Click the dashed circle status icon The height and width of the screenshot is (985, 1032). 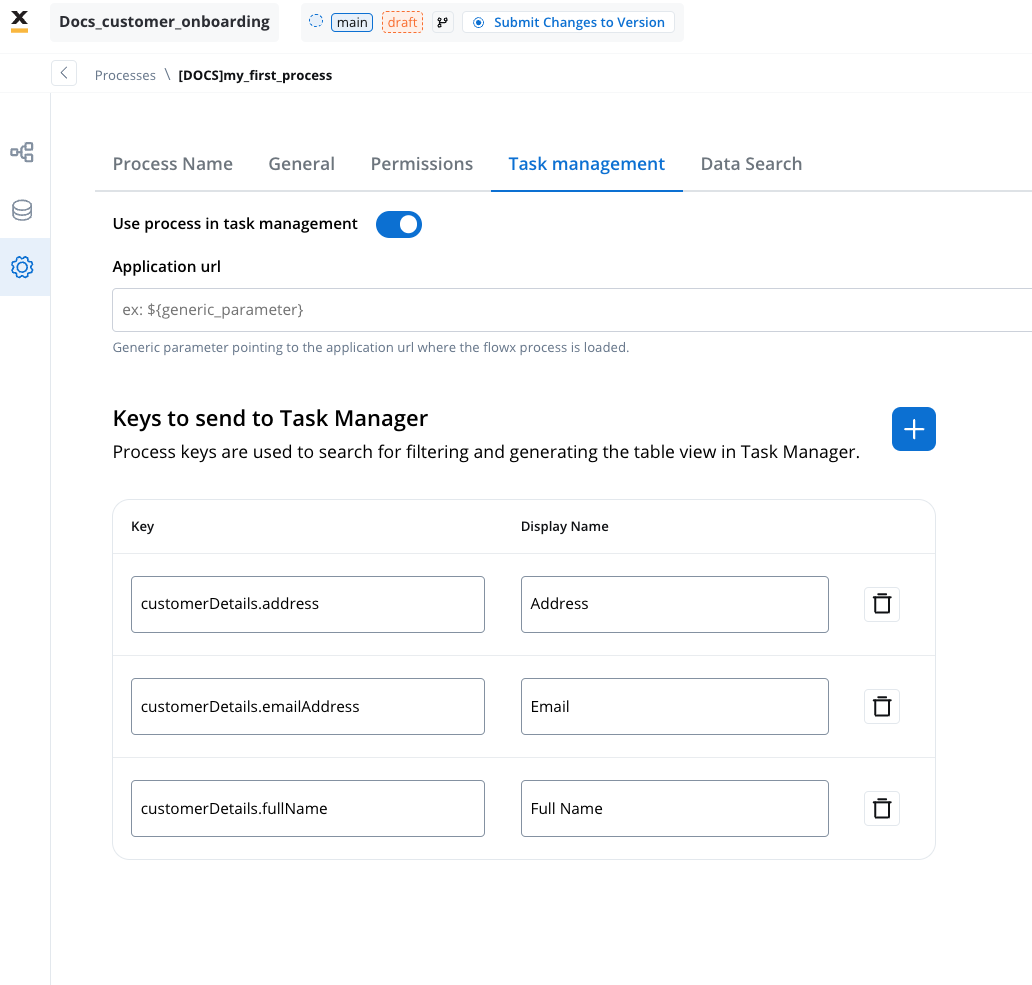[316, 21]
